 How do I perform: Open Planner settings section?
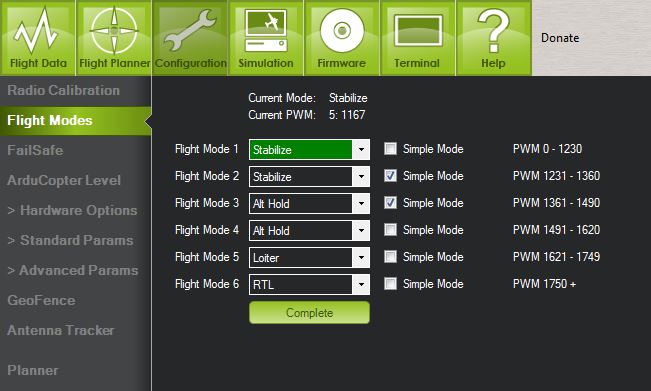33,370
